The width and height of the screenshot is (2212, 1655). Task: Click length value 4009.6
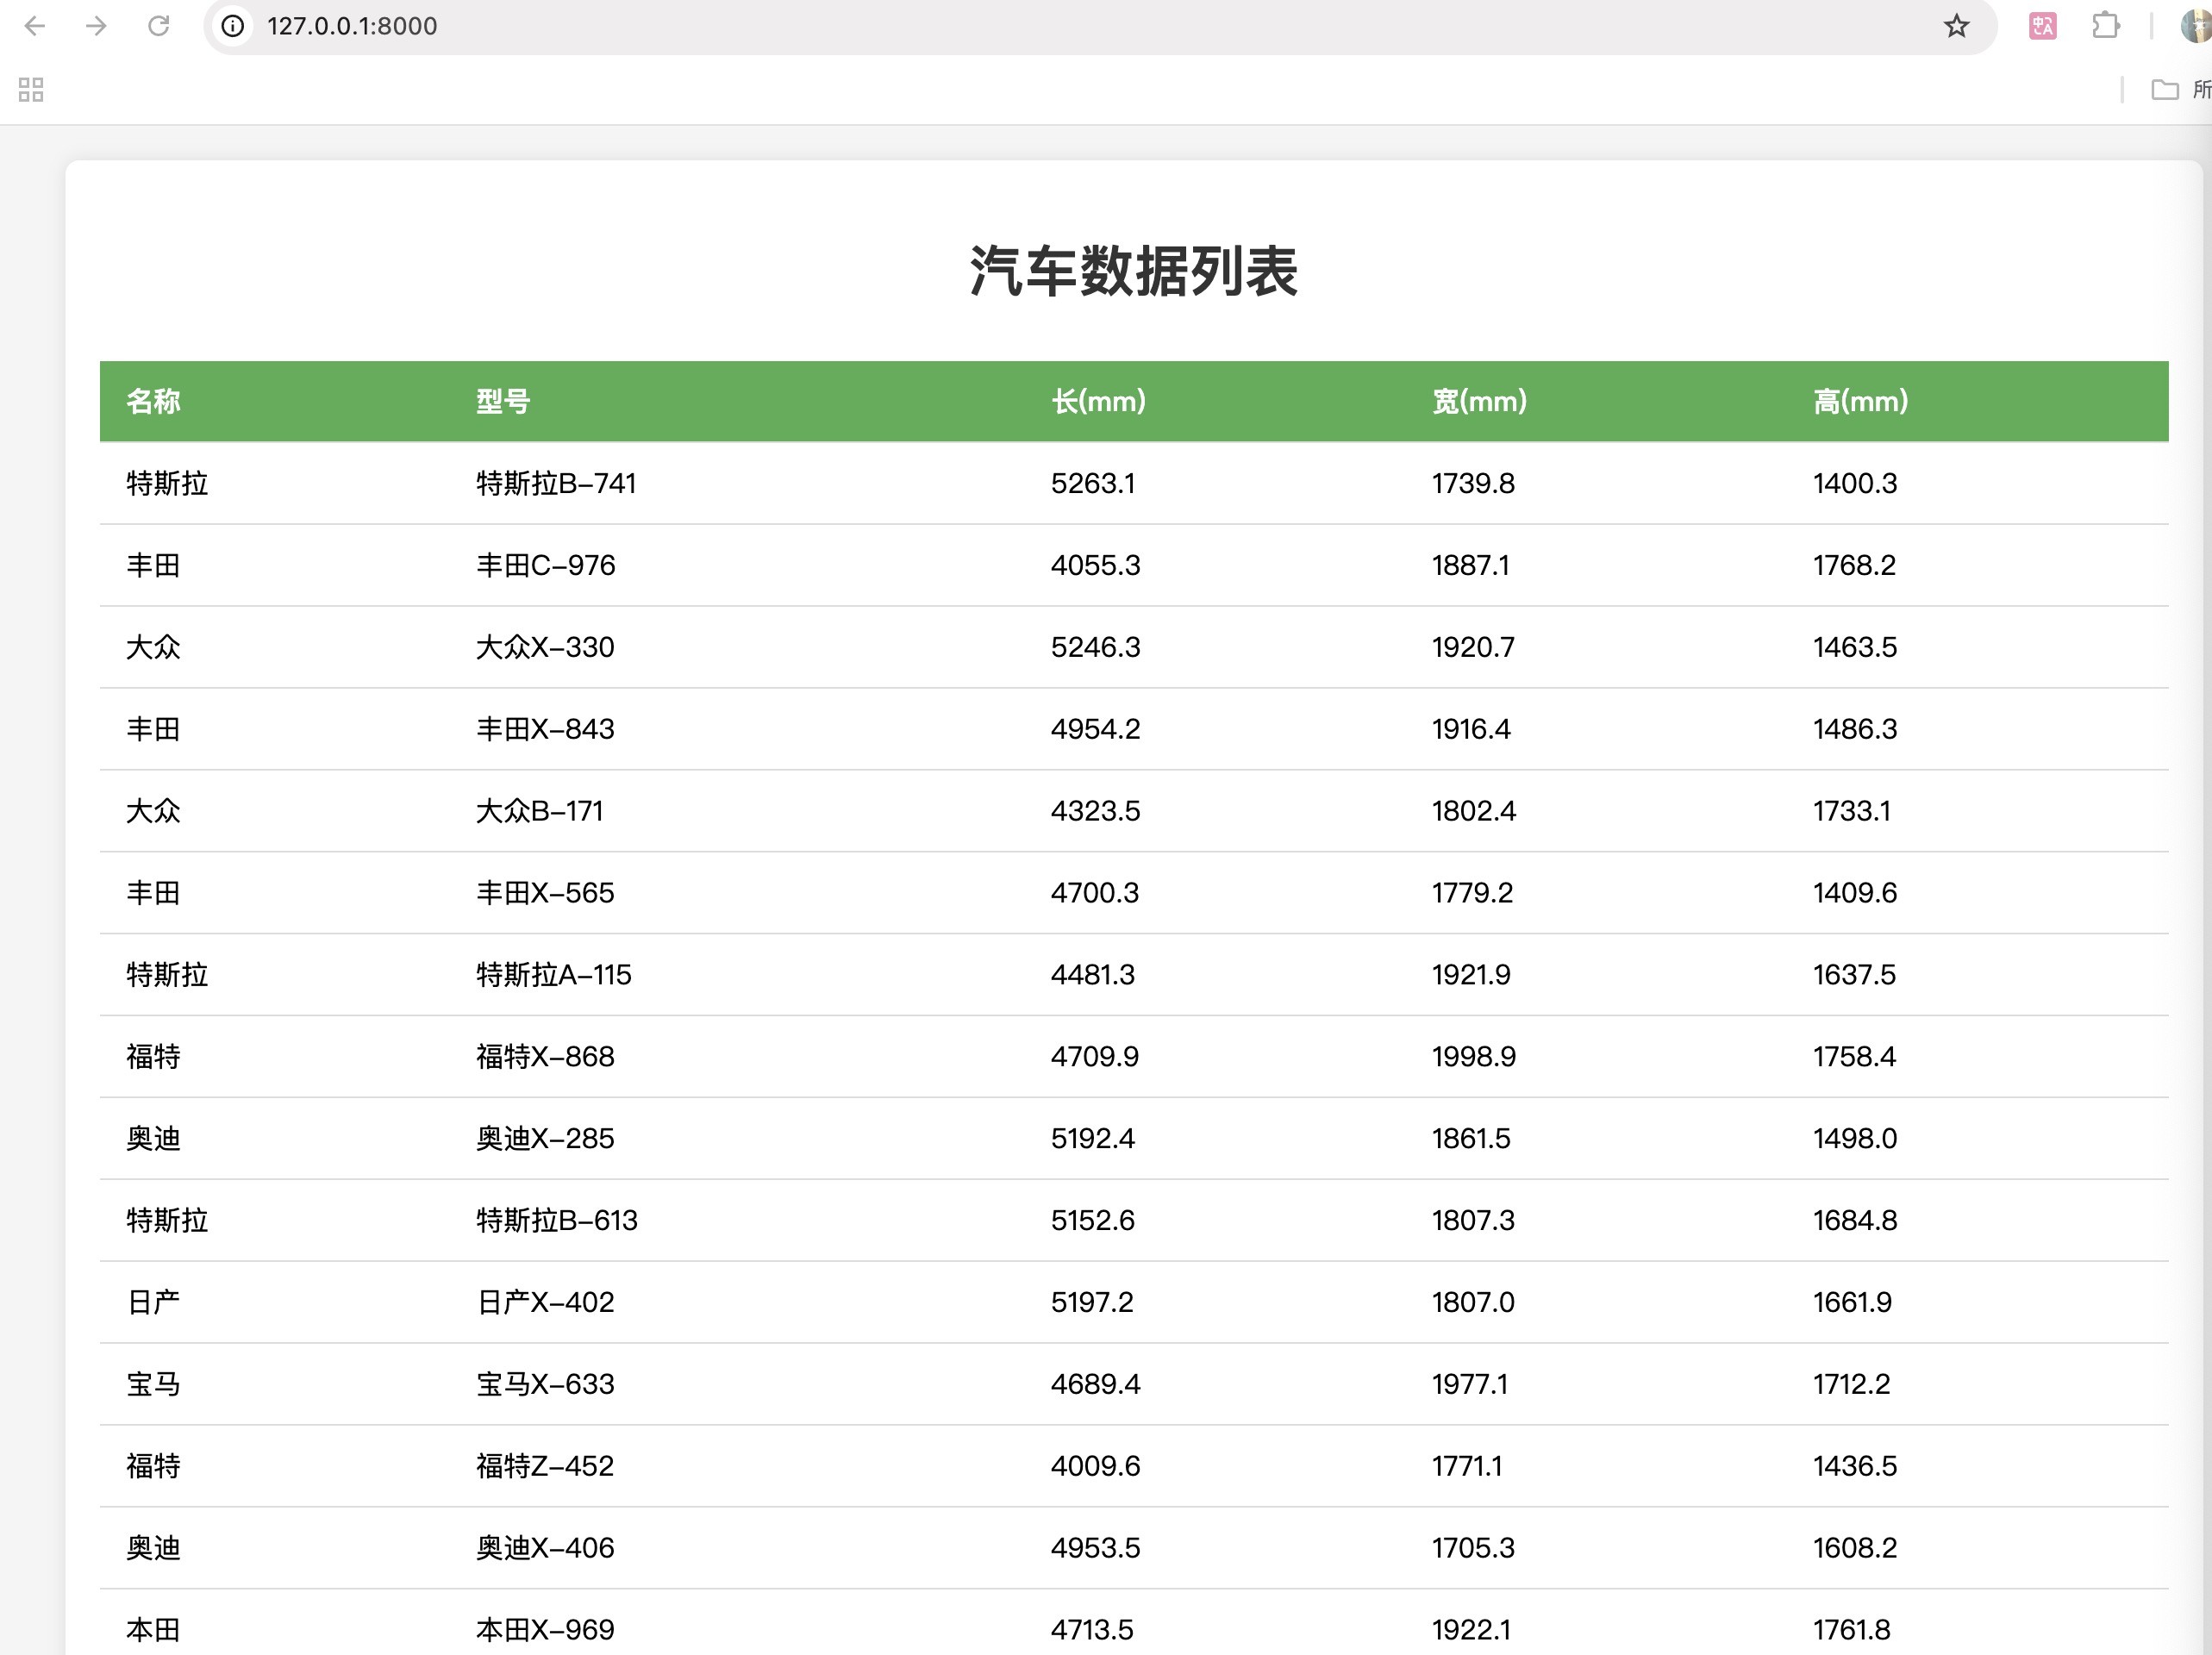click(1095, 1467)
